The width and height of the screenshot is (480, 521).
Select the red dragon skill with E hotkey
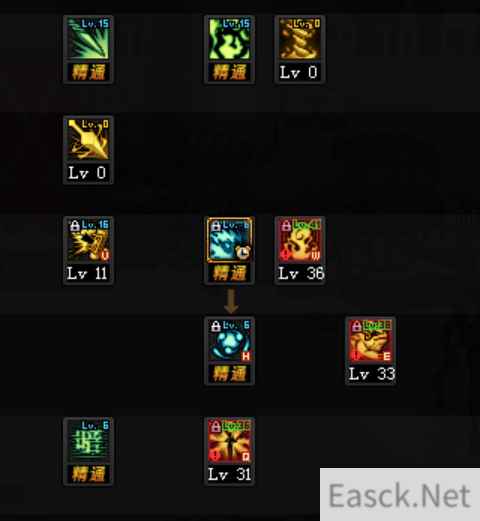point(370,340)
